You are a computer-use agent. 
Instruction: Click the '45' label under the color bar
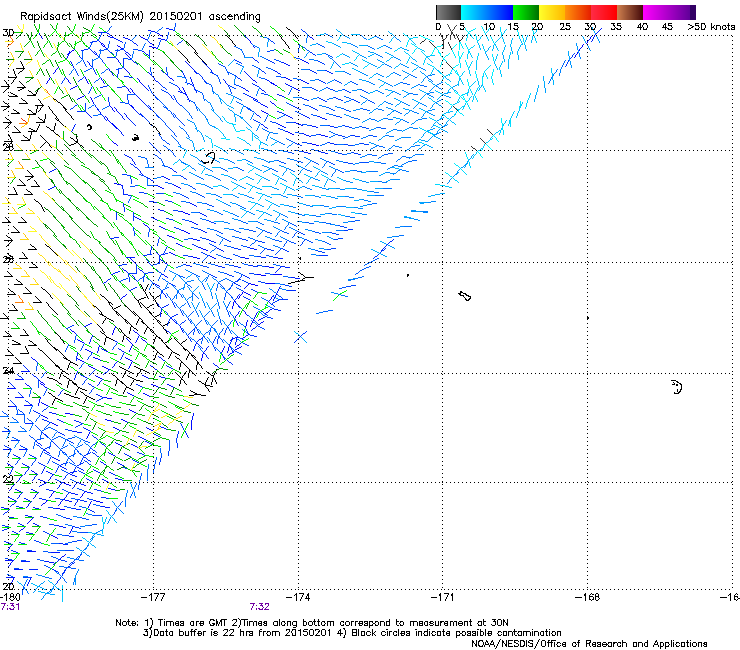[x=667, y=27]
